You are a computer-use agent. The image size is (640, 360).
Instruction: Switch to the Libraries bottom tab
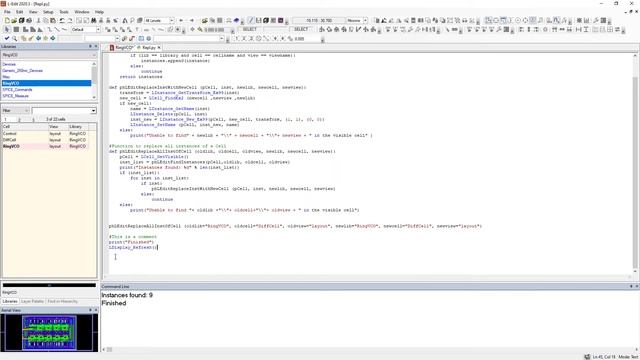pyautogui.click(x=10, y=301)
